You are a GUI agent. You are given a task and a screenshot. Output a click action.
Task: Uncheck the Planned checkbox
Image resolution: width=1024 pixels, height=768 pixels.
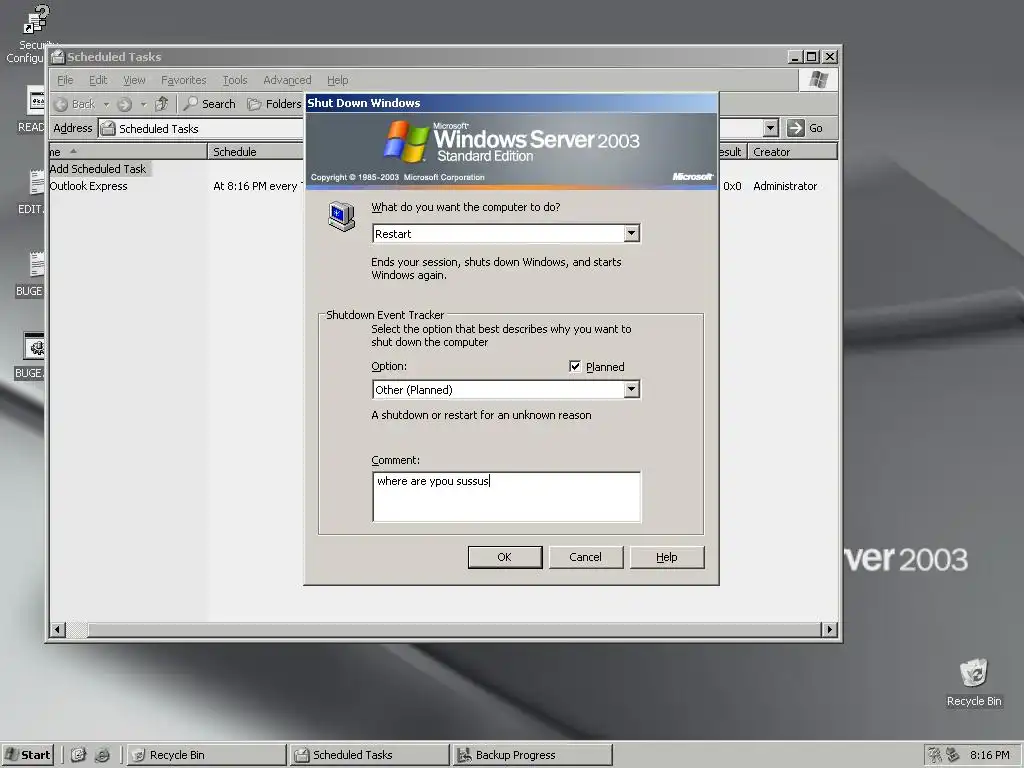pos(575,366)
